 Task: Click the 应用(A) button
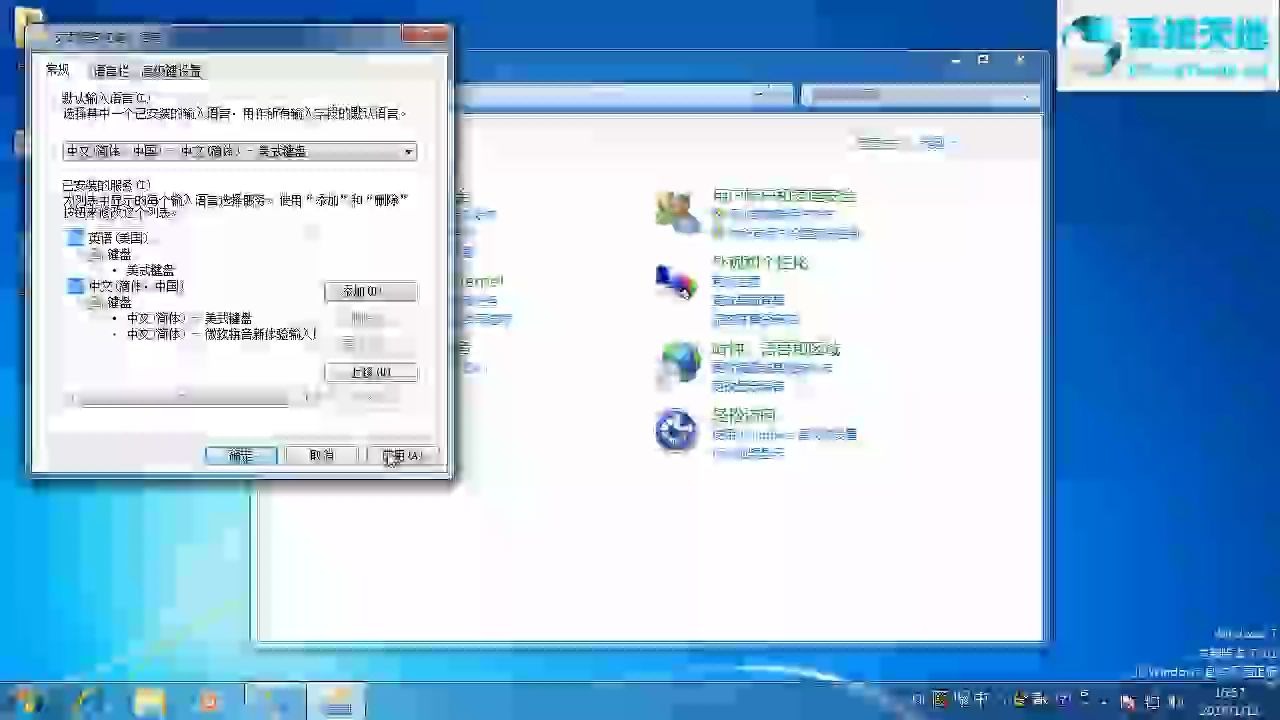coord(402,455)
